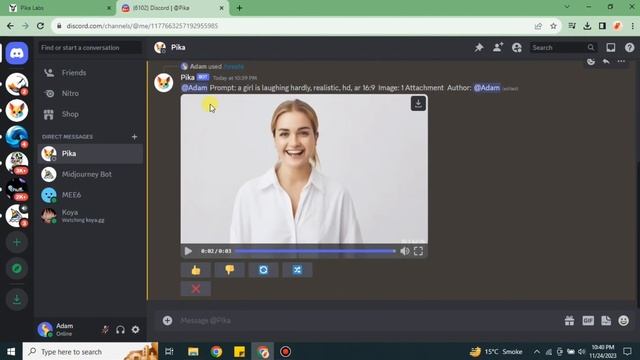The width and height of the screenshot is (640, 360).
Task: Click the blue retry circular arrows button
Action: tap(264, 270)
